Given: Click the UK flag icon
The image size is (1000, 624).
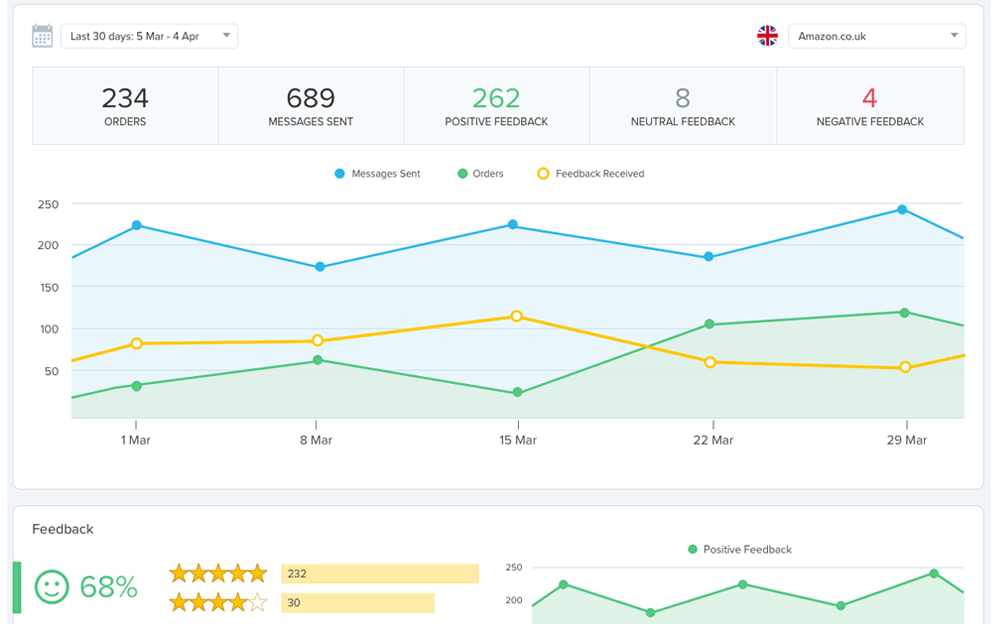Looking at the screenshot, I should 767,35.
